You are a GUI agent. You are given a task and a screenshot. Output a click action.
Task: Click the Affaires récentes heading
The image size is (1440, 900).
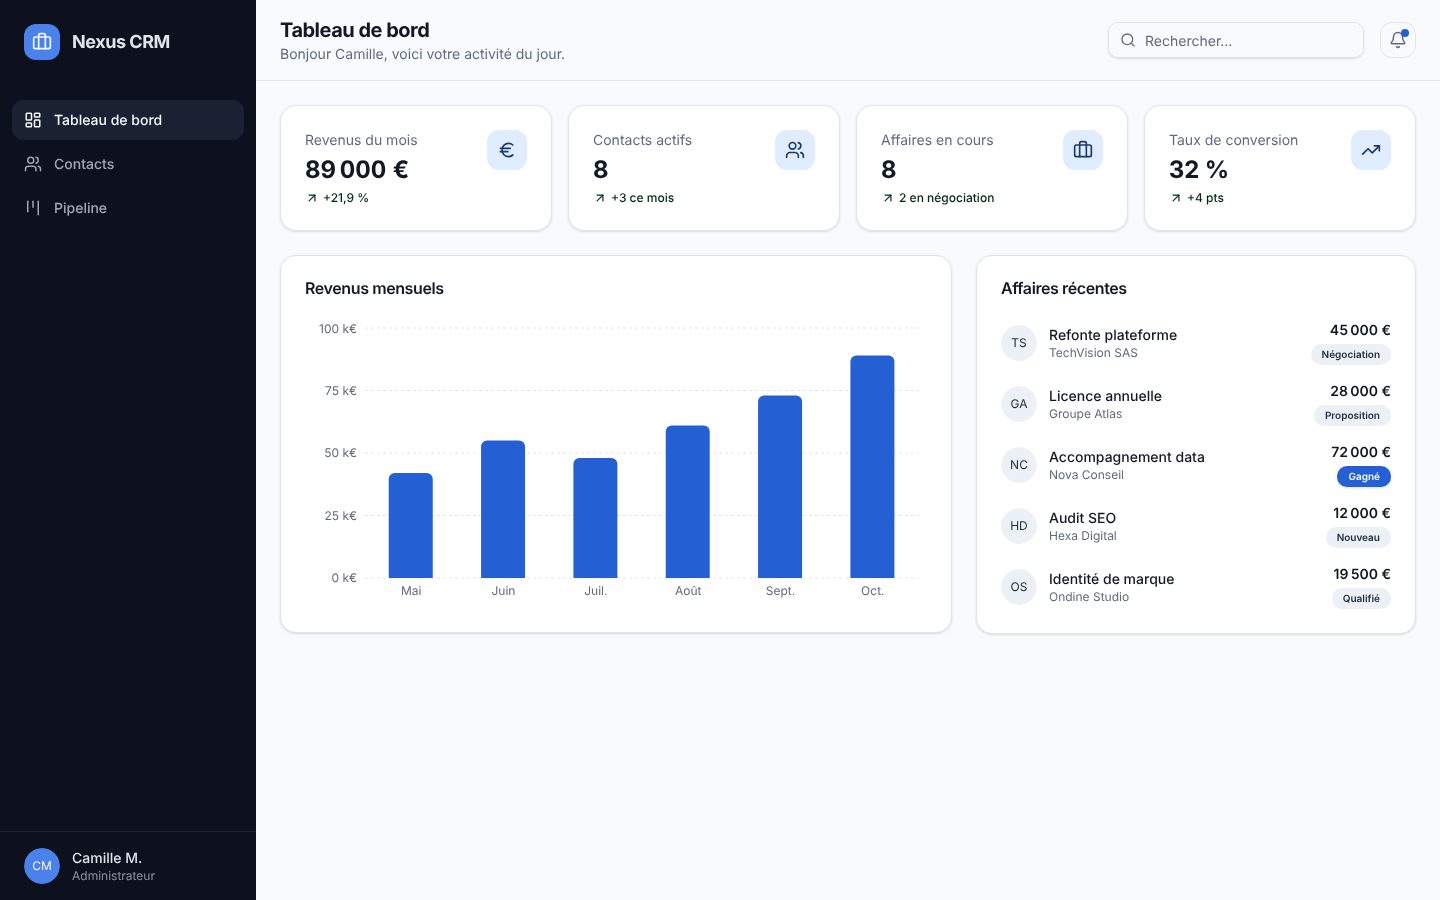[x=1064, y=288]
